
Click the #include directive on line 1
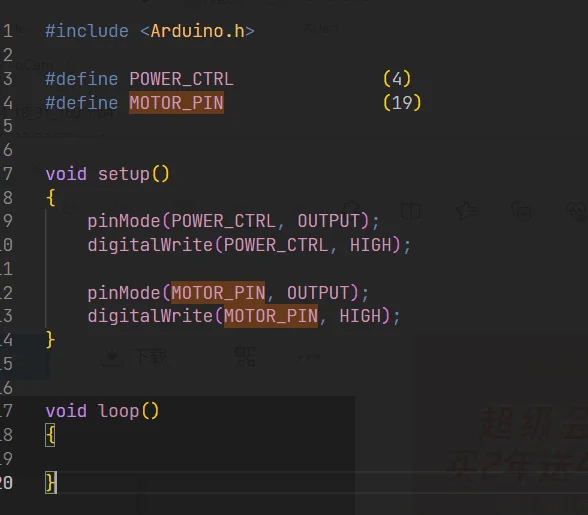87,31
